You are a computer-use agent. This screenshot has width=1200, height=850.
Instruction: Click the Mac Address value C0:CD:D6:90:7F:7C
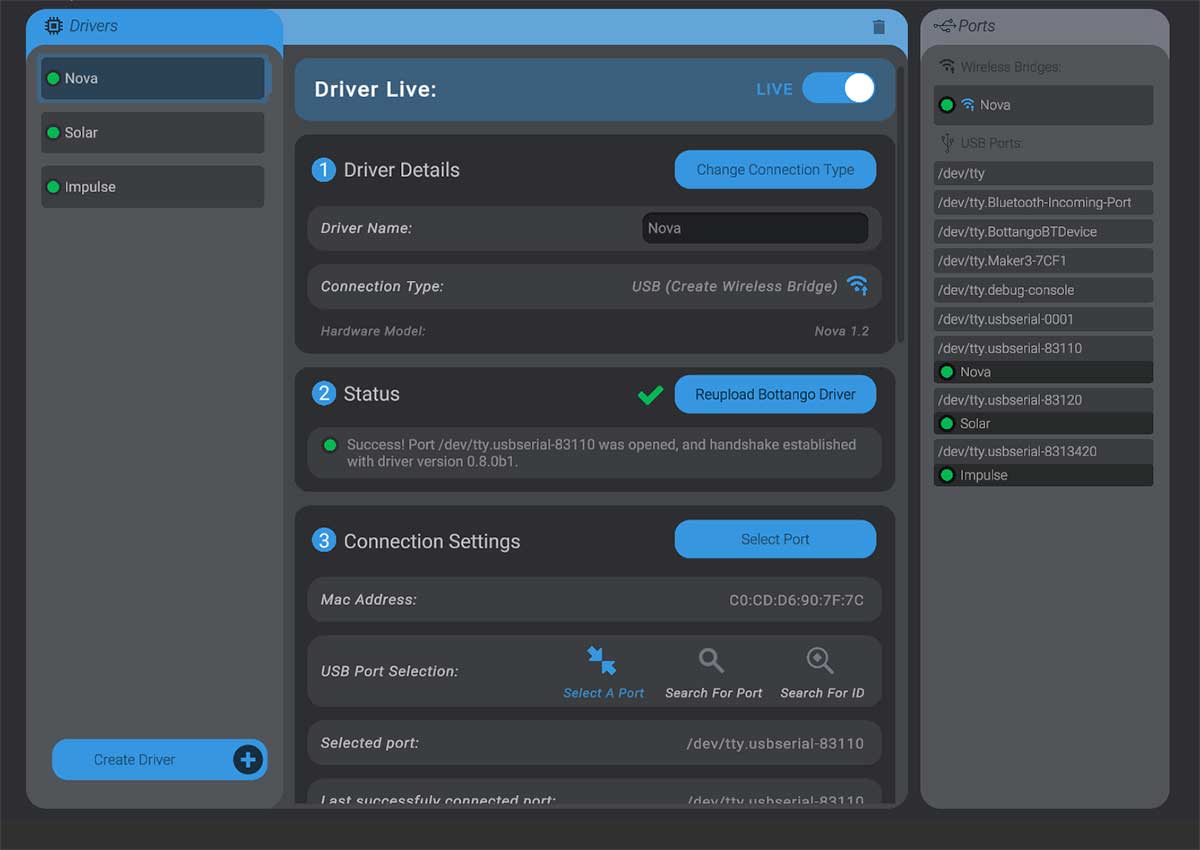click(796, 601)
